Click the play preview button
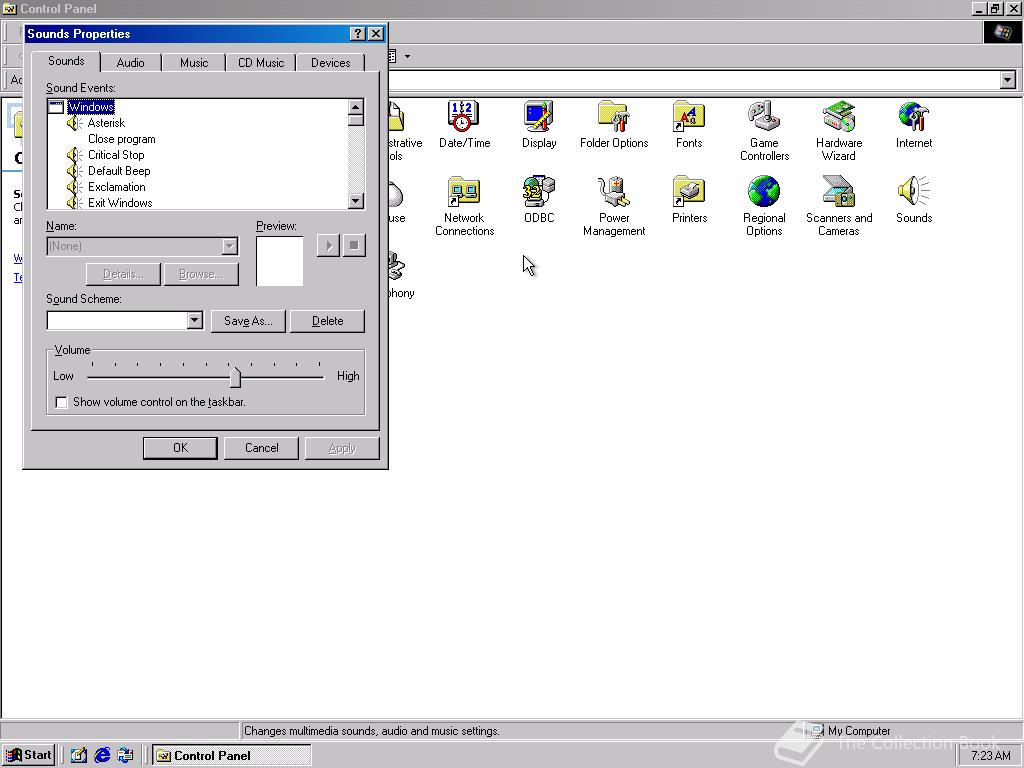This screenshot has height=768, width=1024. tap(328, 246)
